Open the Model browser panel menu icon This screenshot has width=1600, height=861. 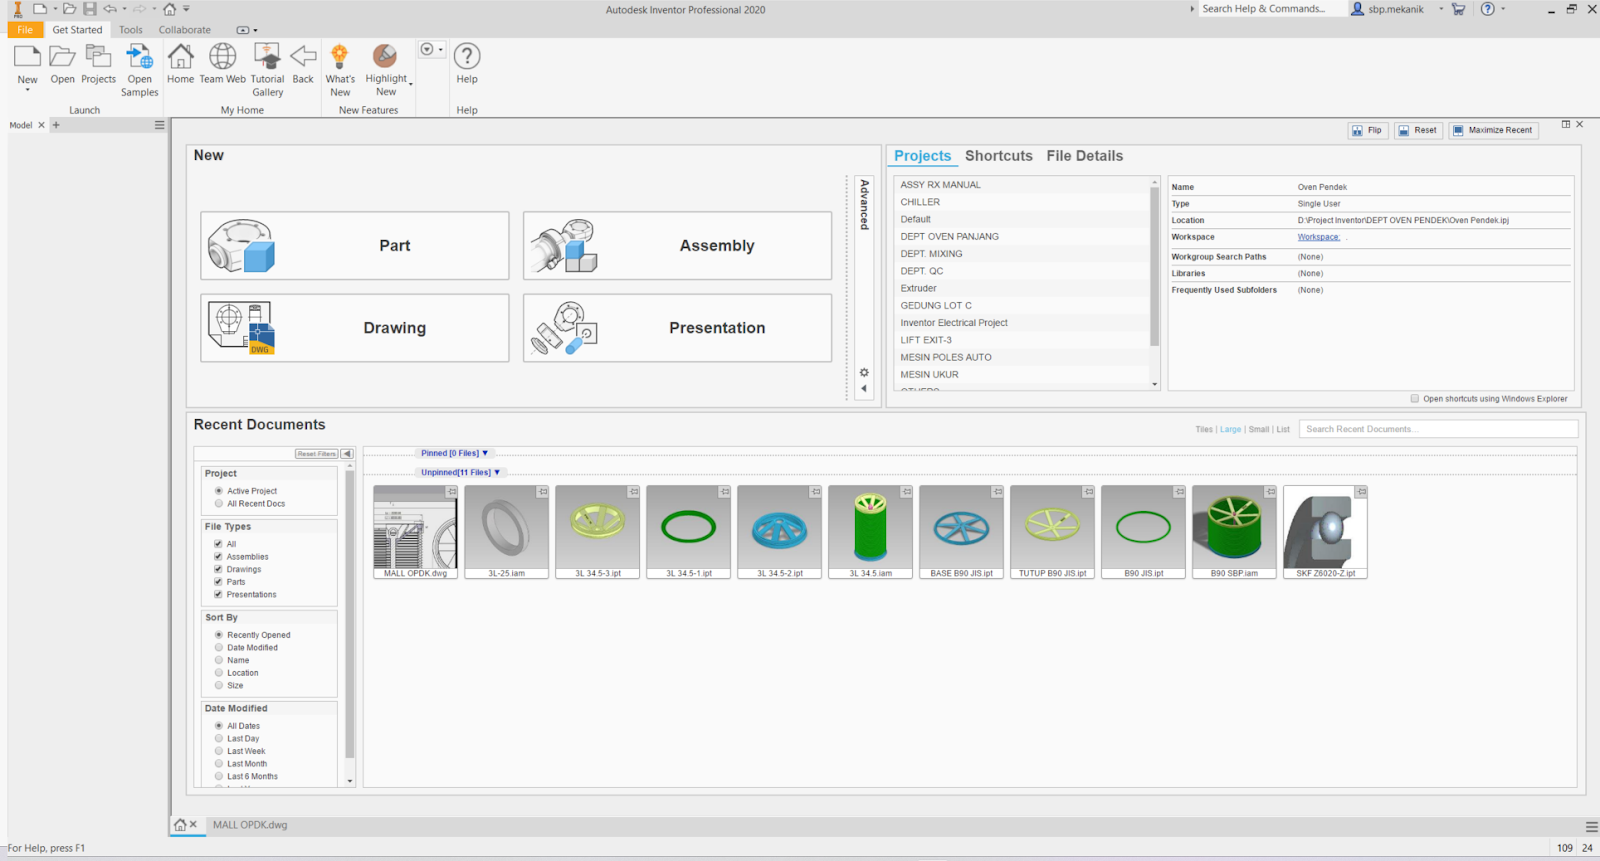tap(159, 125)
